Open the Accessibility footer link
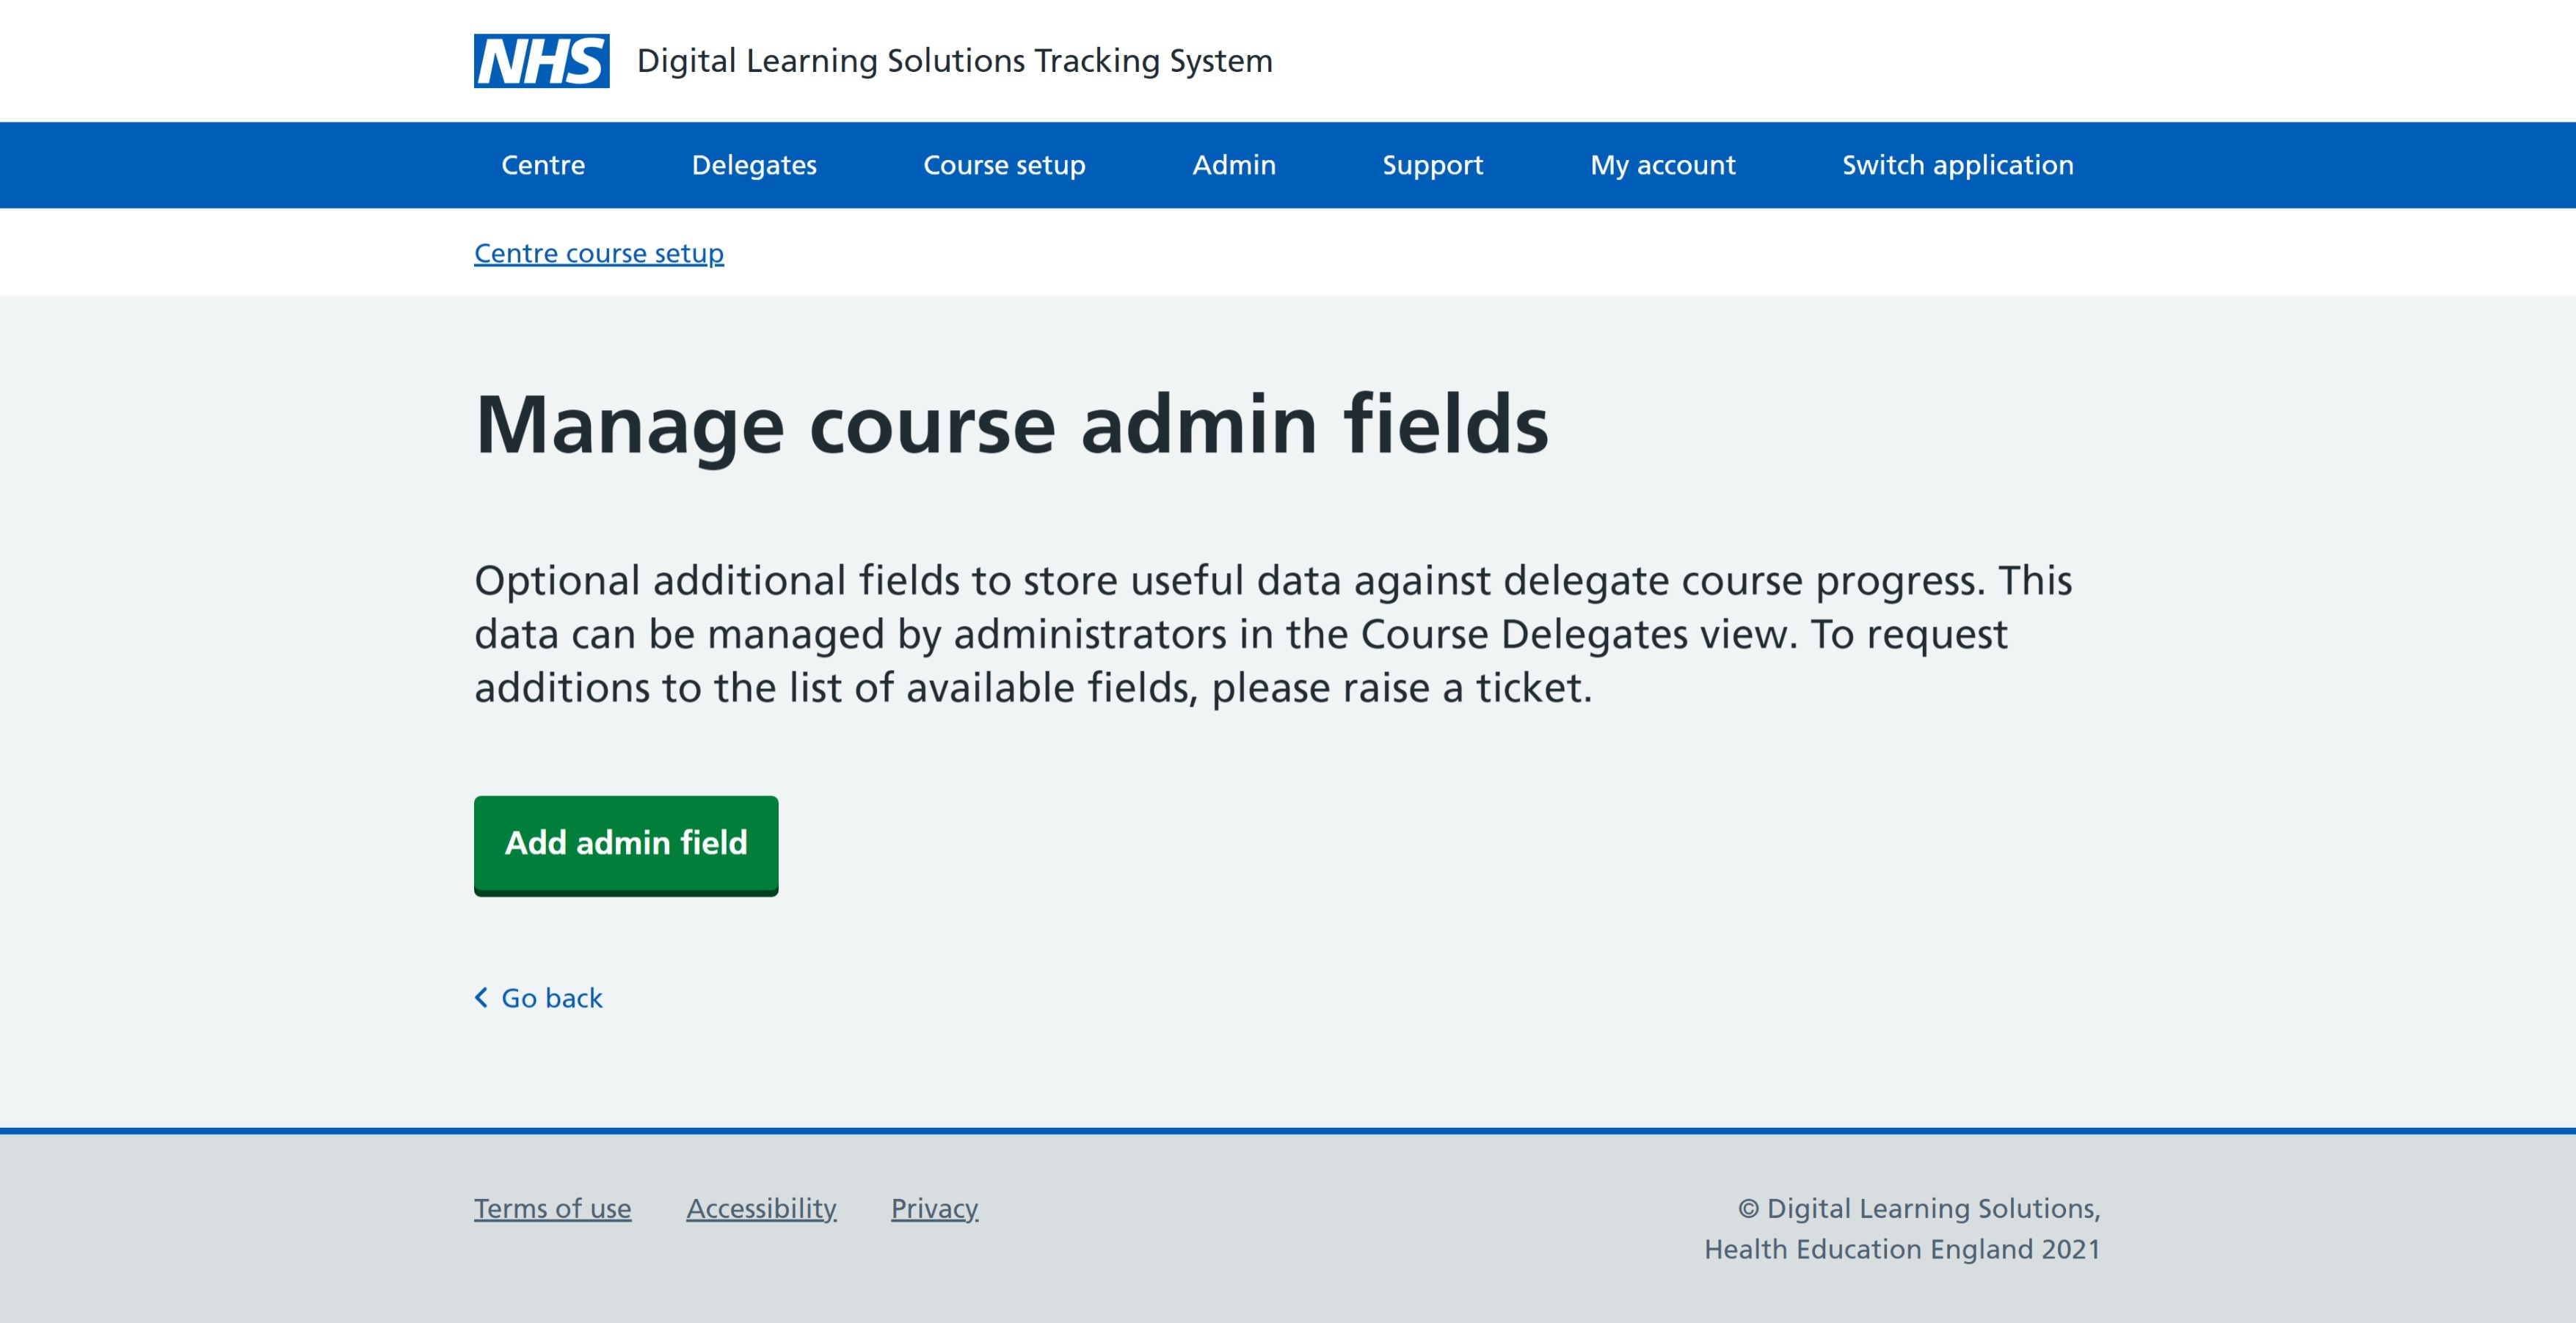 761,1208
